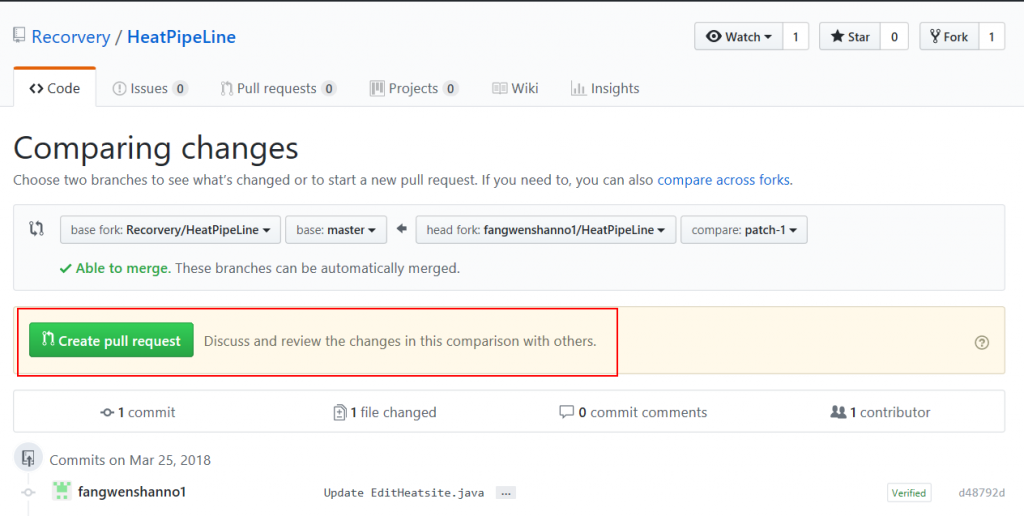Click the contributors people icon
The height and width of the screenshot is (516, 1024).
point(838,412)
